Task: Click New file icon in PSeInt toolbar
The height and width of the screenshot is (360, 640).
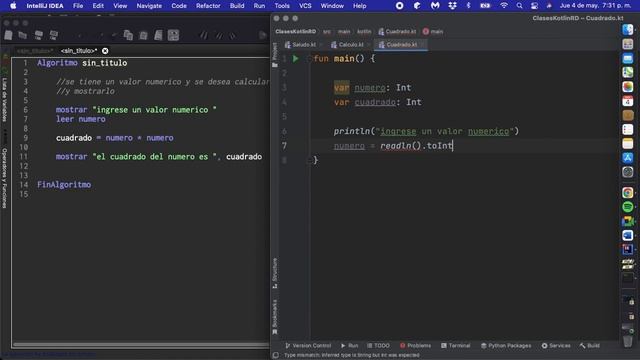Action: [x=8, y=35]
